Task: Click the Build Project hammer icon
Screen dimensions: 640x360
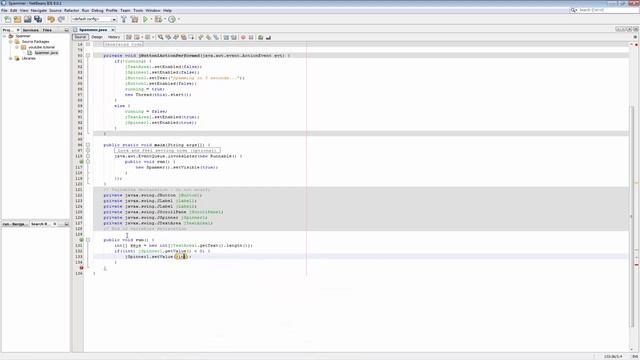Action: pos(124,19)
